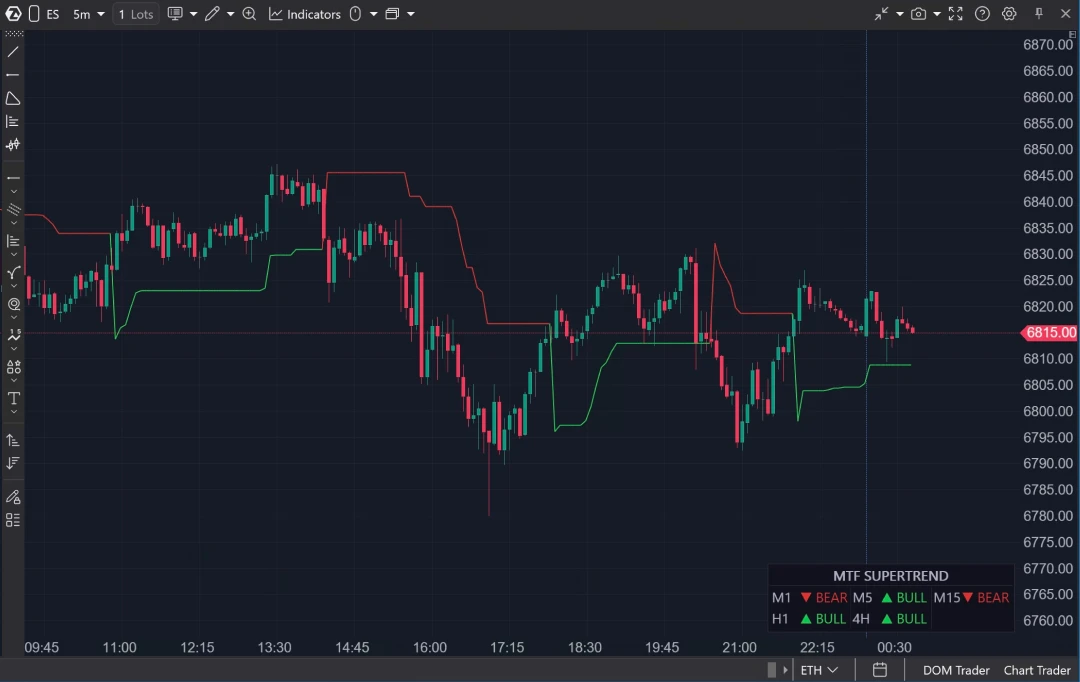Click the sidebar drag grip at top
This screenshot has width=1080, height=682.
tap(14, 34)
